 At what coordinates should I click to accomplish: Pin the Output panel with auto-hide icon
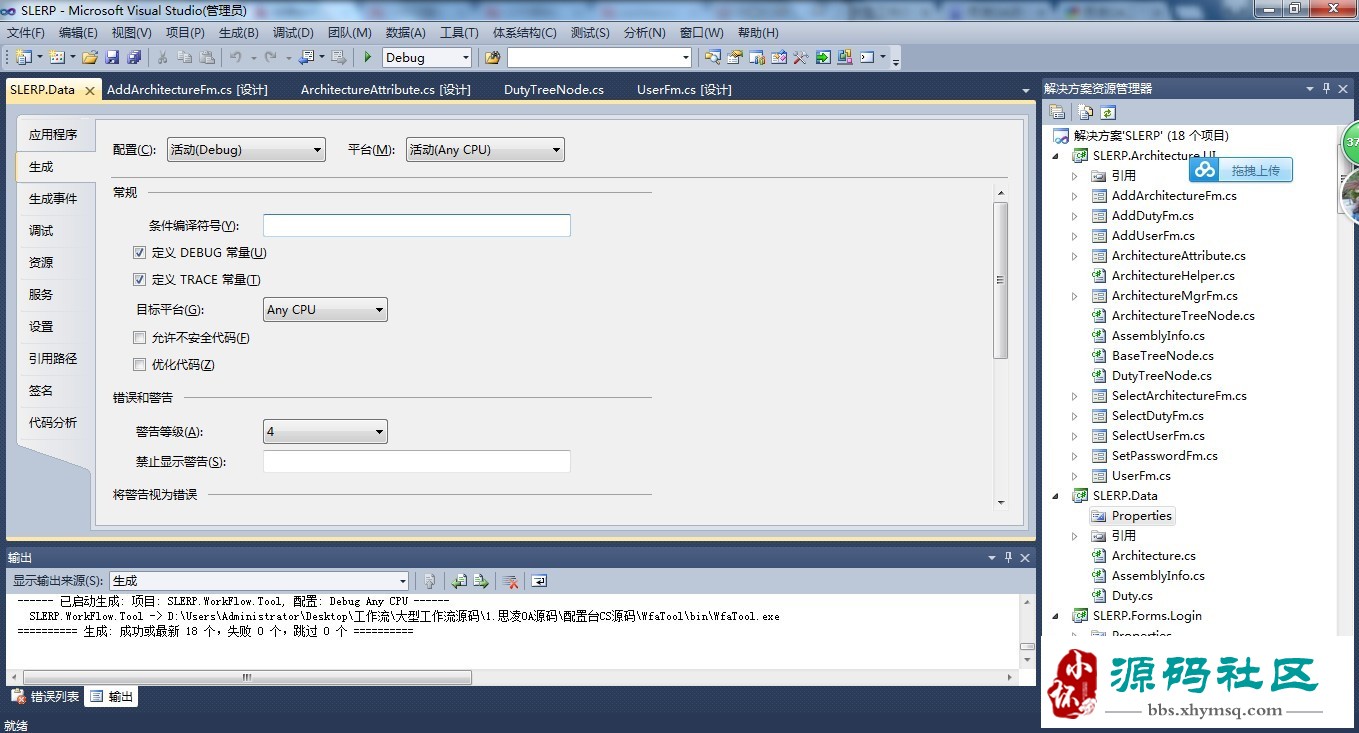[1009, 557]
